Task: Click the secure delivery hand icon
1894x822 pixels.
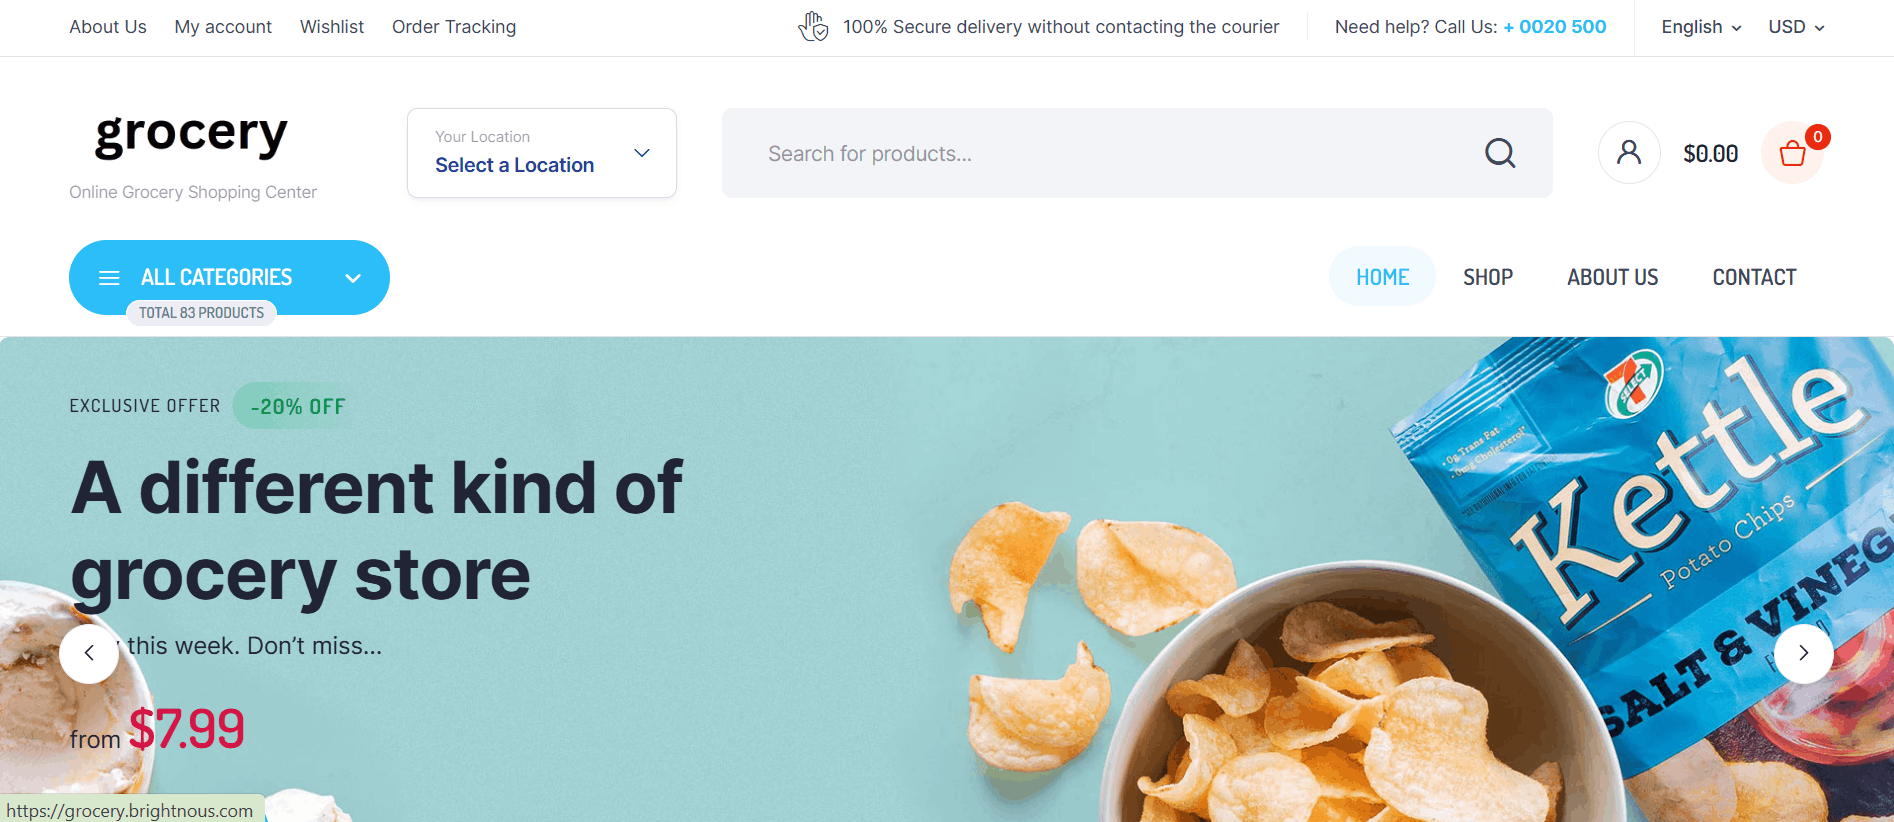Action: tap(813, 27)
